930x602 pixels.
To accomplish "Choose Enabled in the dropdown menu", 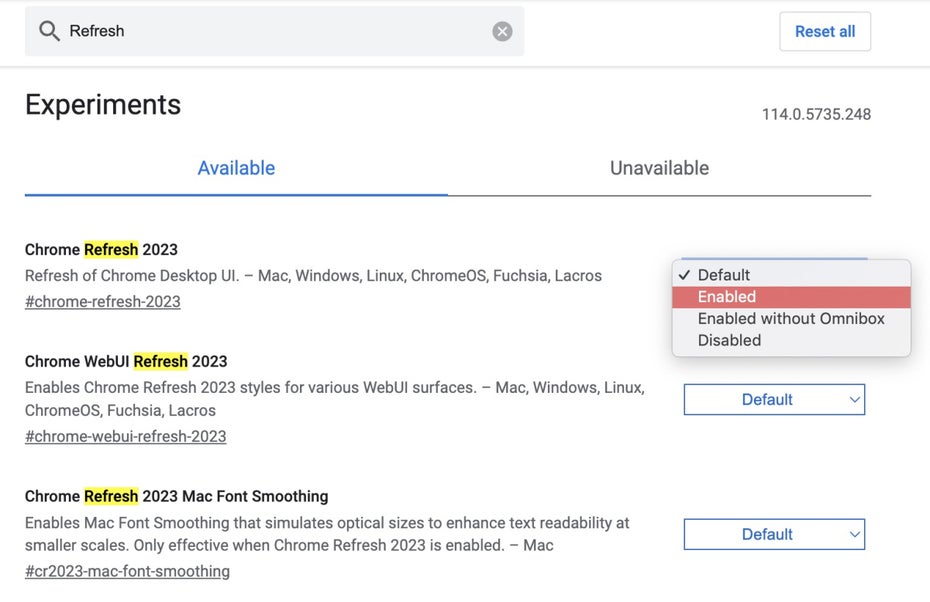I will tap(791, 297).
